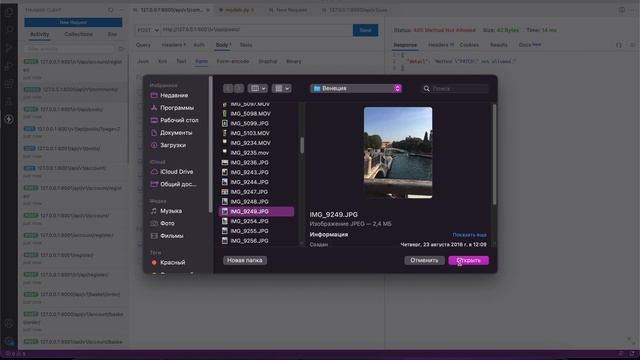Open the Auth tab of the request
Screen dimensions: 640x360
[199, 45]
